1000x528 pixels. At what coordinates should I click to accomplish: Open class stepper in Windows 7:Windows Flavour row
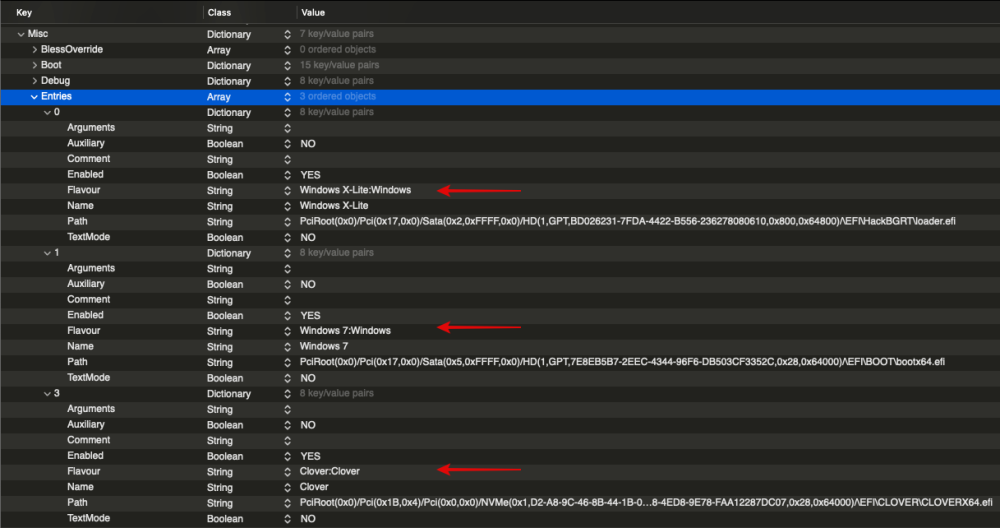pyautogui.click(x=288, y=331)
